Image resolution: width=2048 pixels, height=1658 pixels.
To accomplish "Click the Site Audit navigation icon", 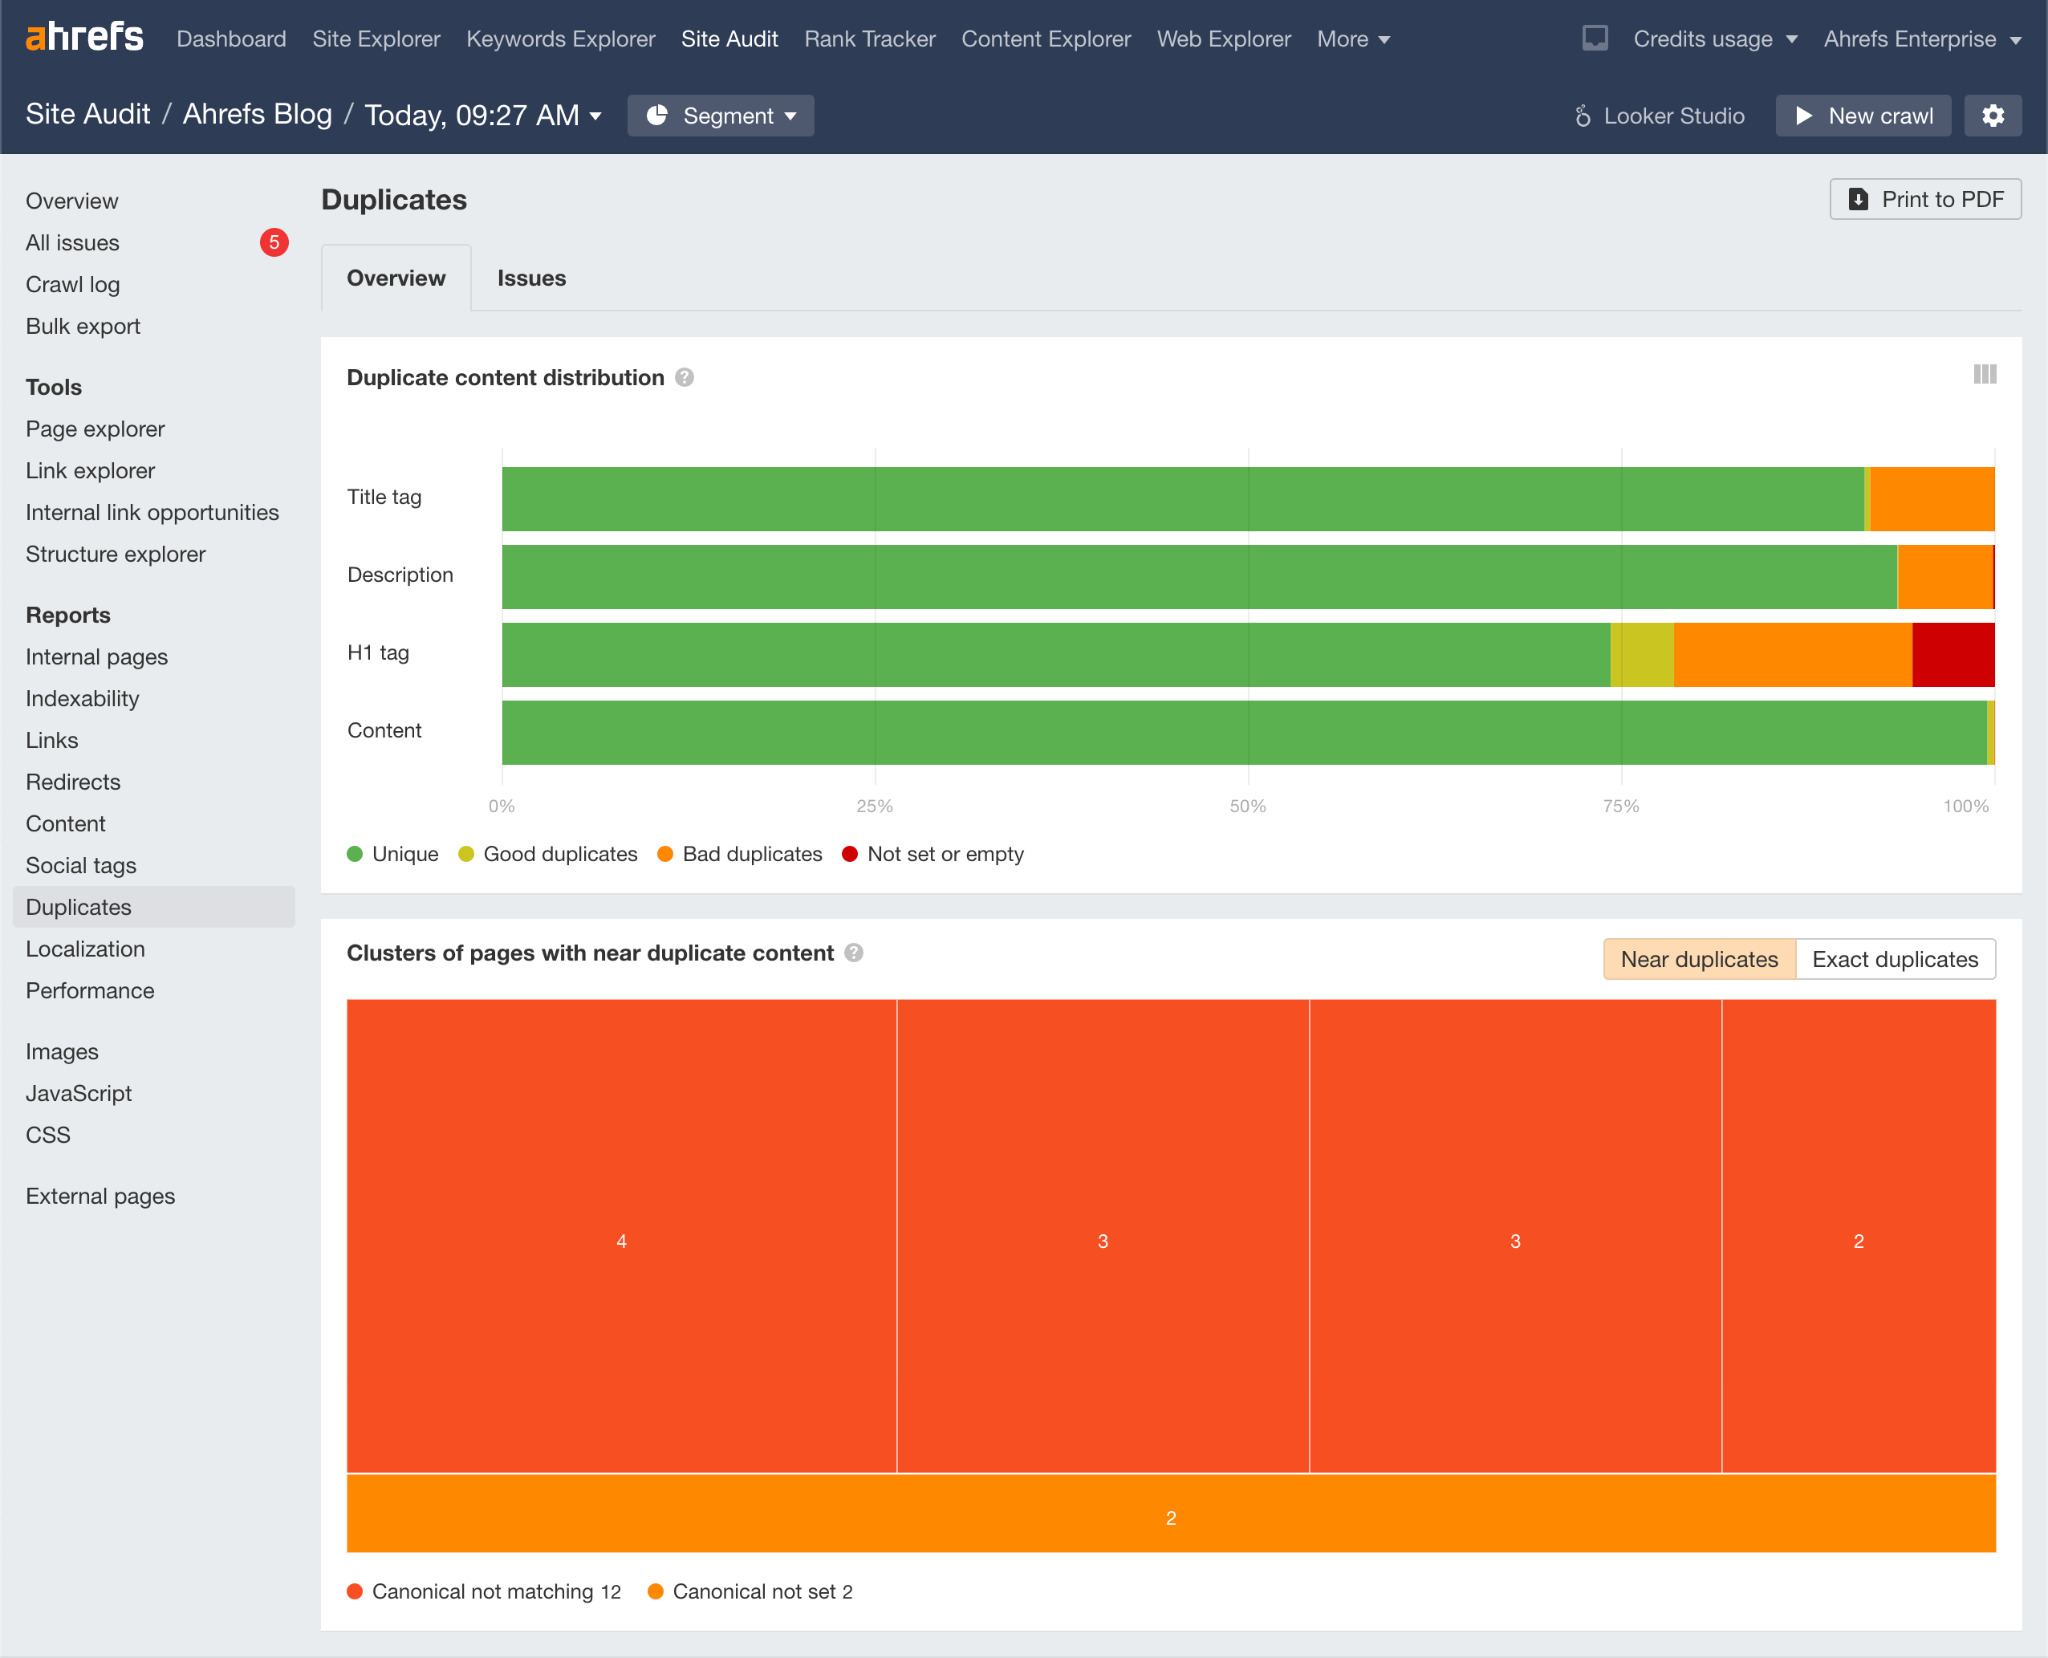I will (729, 37).
